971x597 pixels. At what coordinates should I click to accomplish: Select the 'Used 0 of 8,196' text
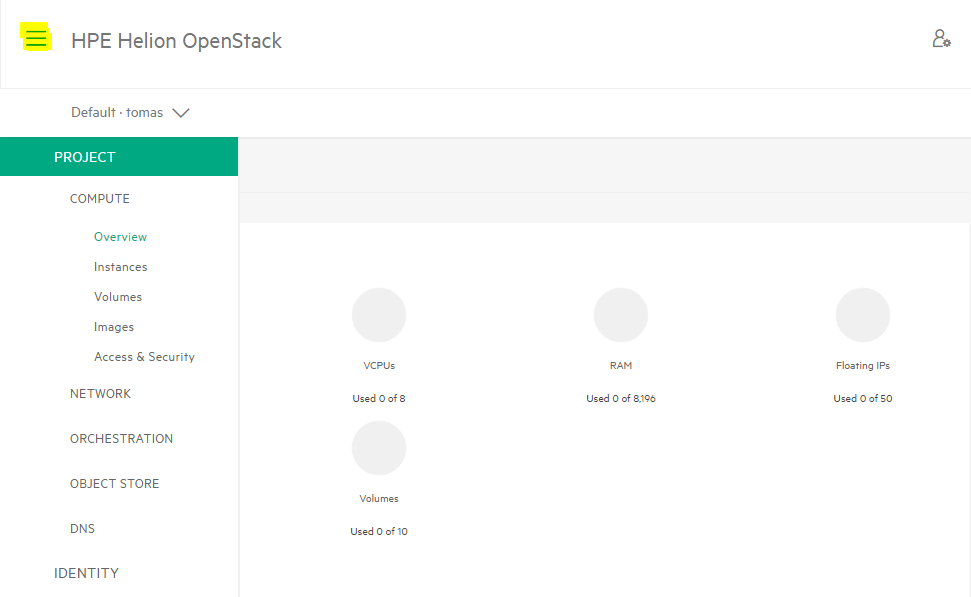point(621,398)
